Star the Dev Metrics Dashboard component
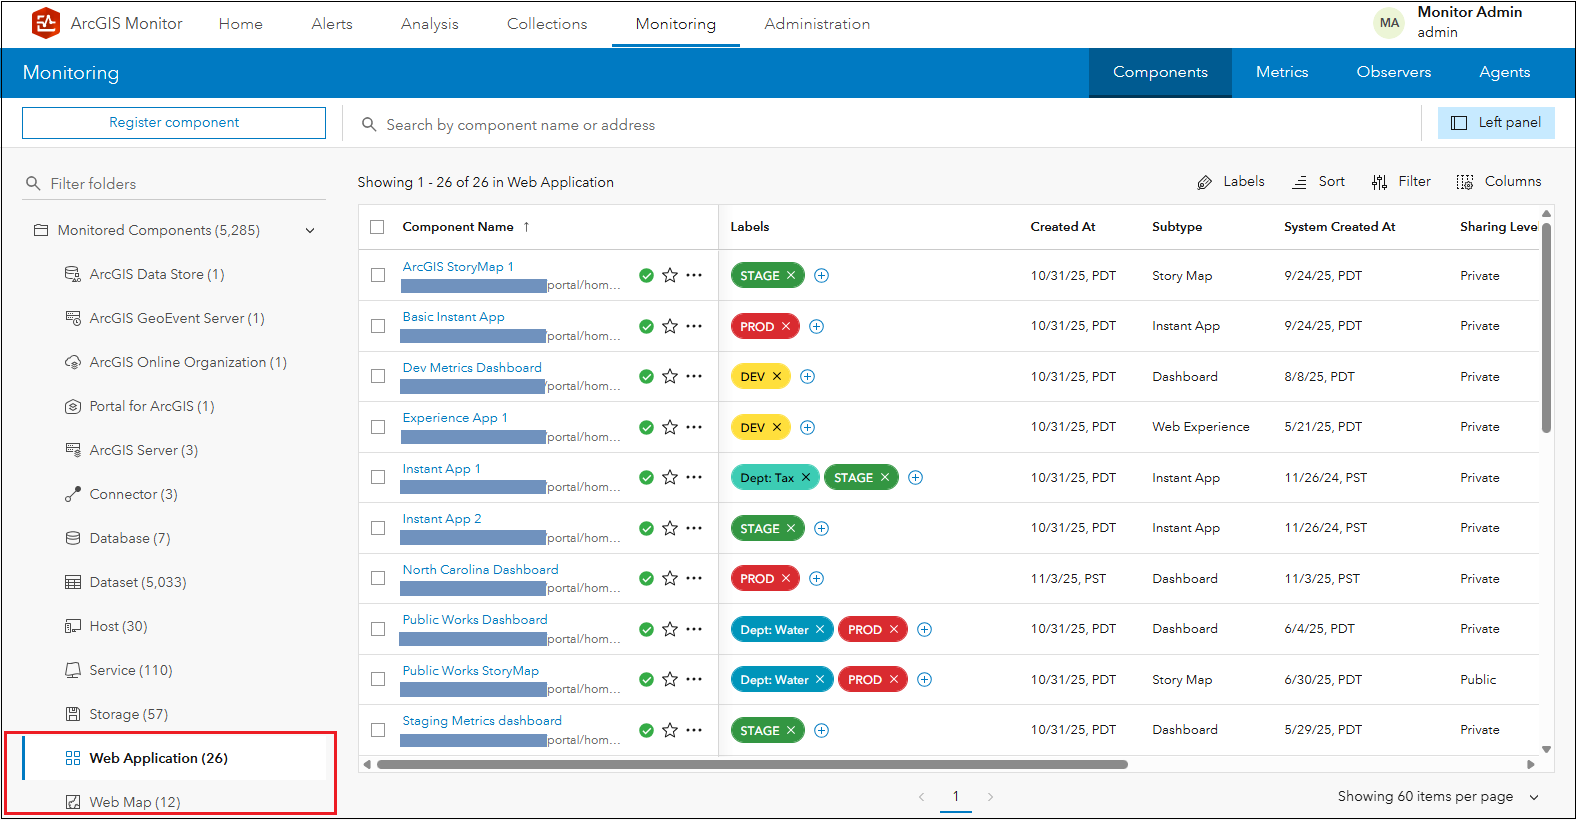This screenshot has height=820, width=1576. pyautogui.click(x=670, y=376)
